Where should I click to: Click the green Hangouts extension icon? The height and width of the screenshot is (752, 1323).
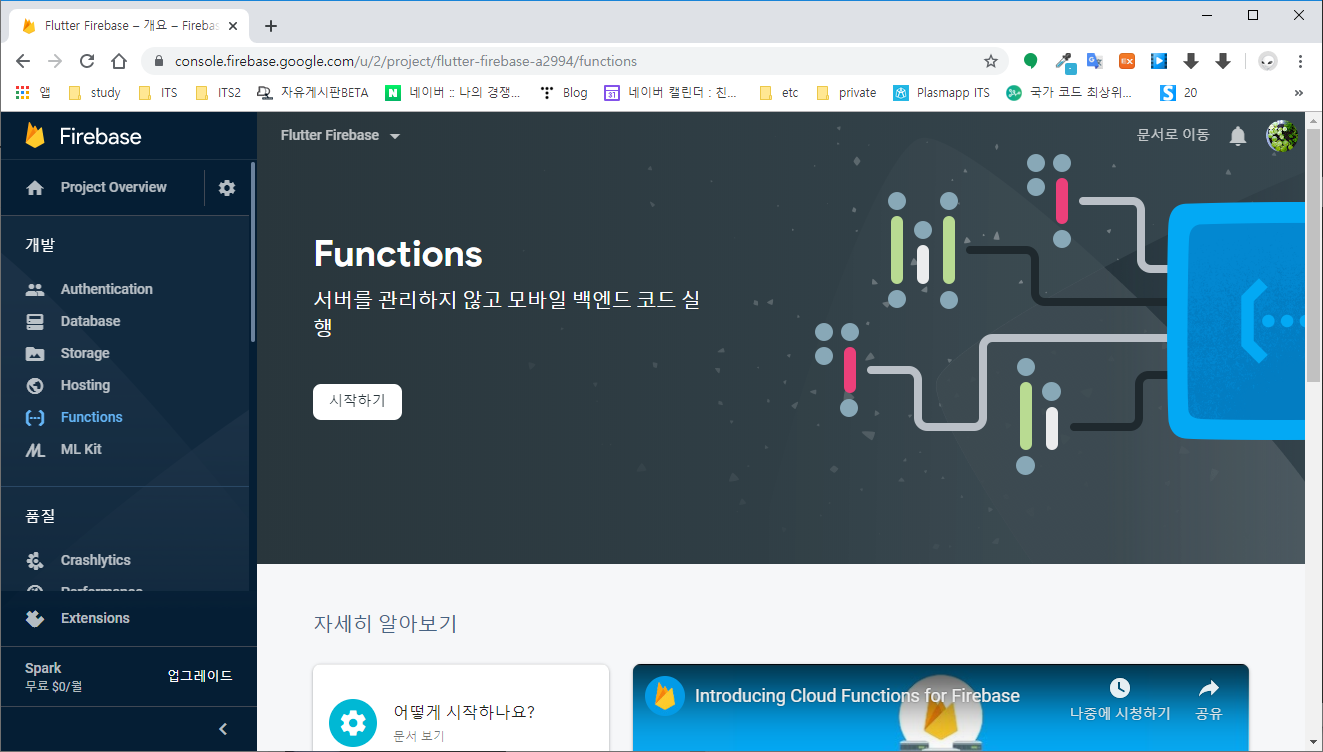tap(1031, 61)
